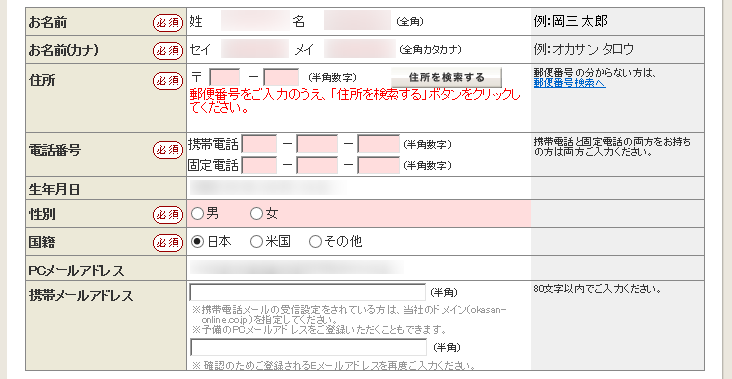The image size is (732, 379).
Task: Click first 携帯電話 number box
Action: coord(259,144)
